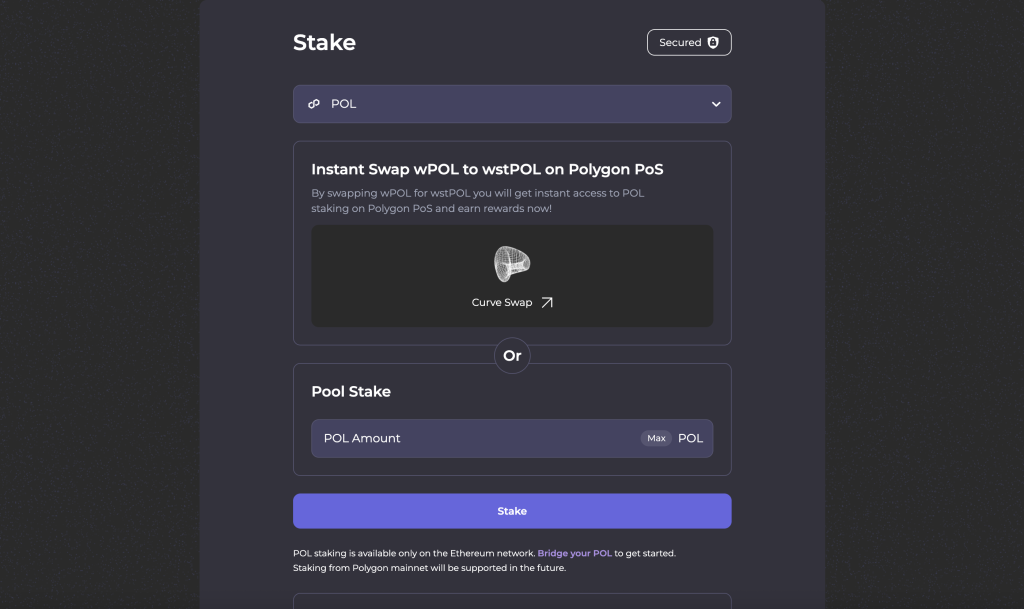Click the Max button in the amount field

point(656,438)
